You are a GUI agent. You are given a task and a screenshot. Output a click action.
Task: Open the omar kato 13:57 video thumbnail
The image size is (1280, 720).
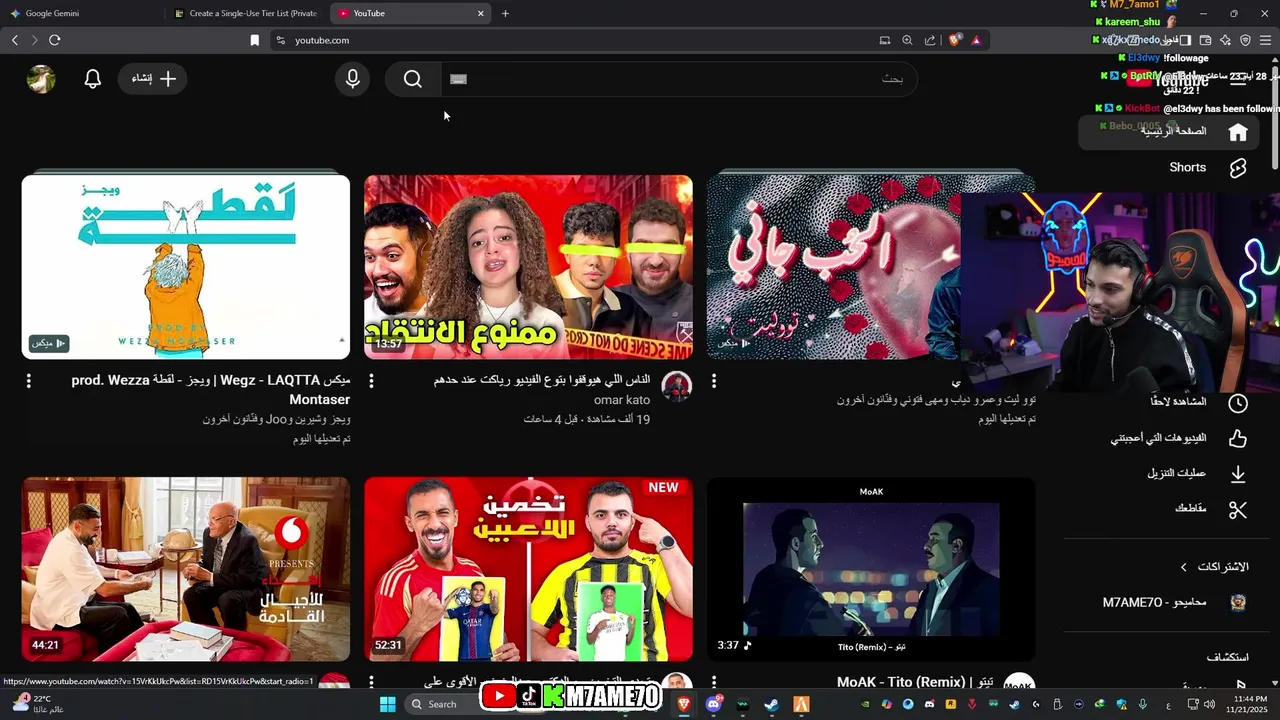528,267
